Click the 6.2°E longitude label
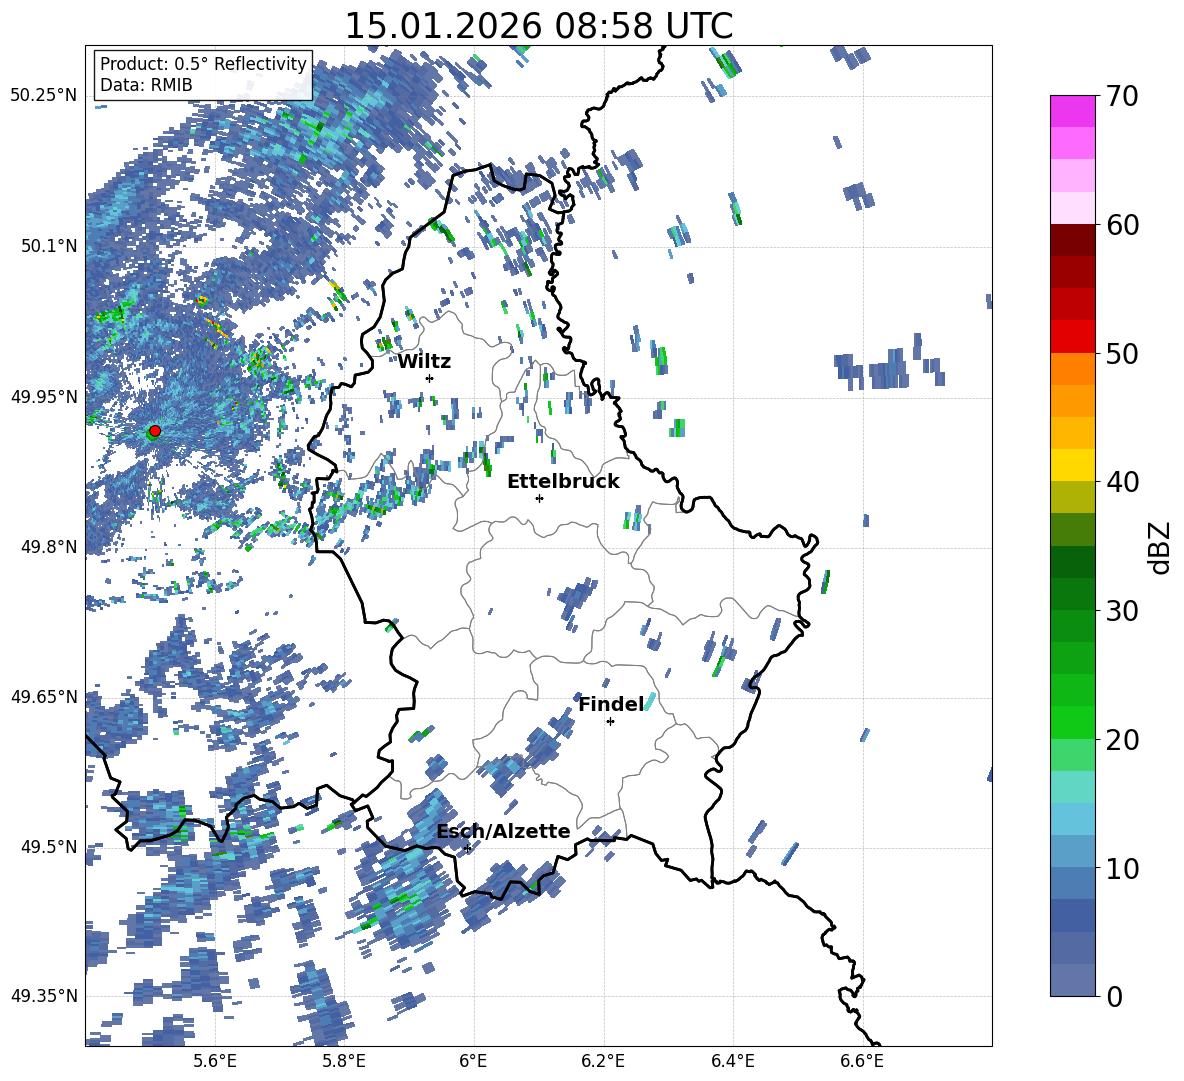Screen dimensions: 1184x1081 (603, 1061)
